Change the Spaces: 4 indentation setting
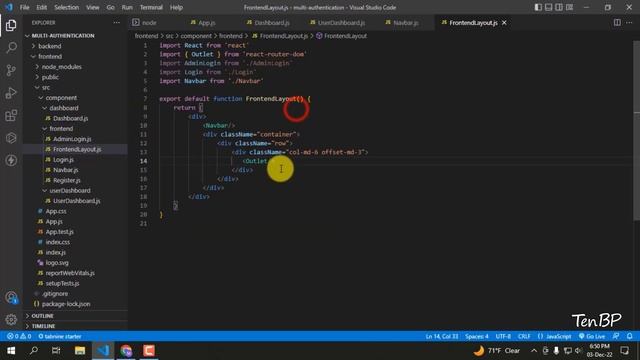 [477, 336]
